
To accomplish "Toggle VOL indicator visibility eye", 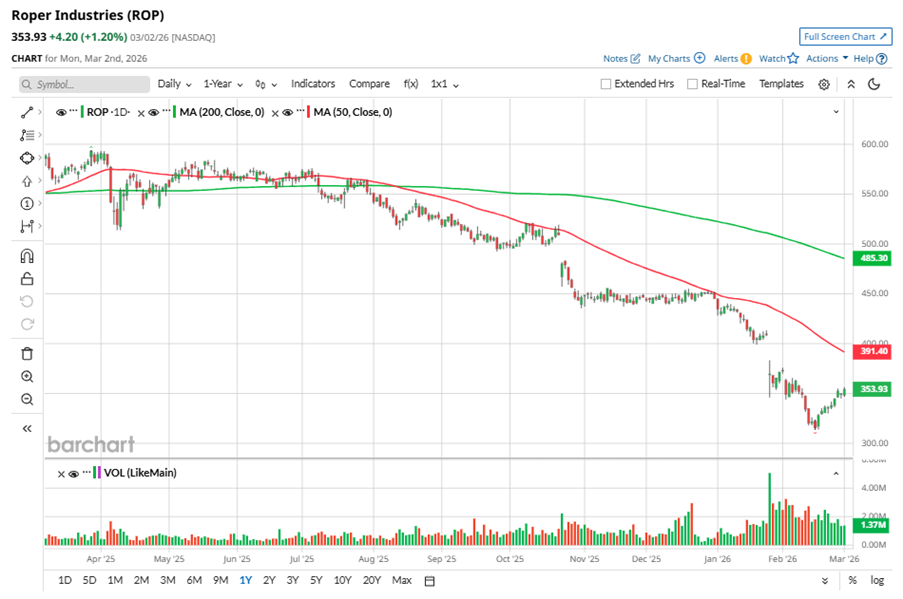I will (73, 474).
